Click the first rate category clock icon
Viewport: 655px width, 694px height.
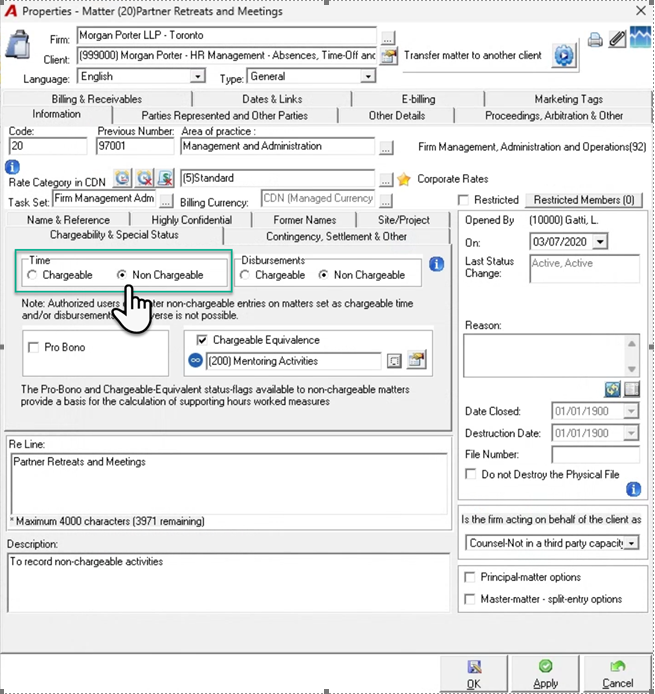click(122, 178)
